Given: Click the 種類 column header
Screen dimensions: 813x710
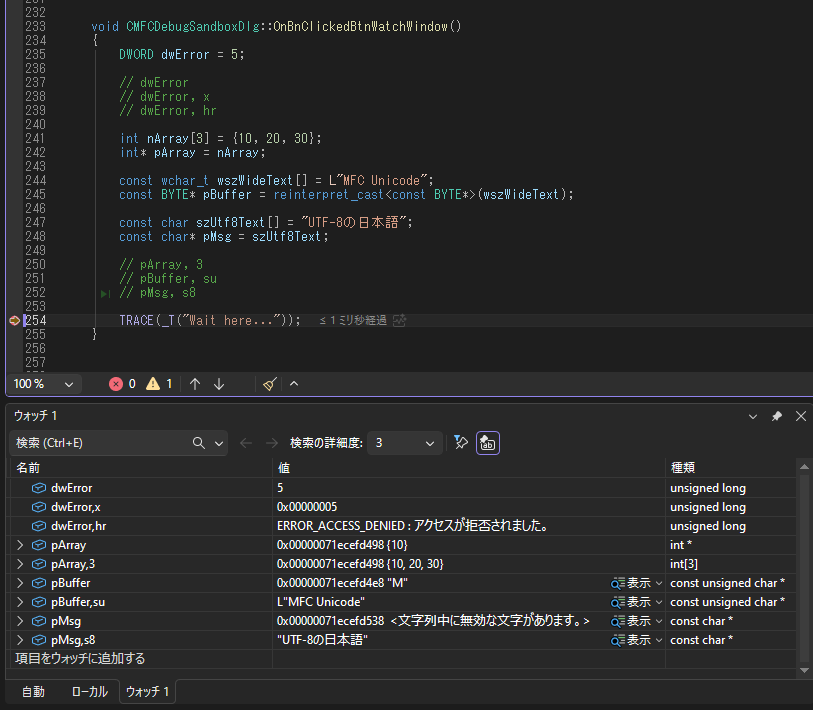Looking at the screenshot, I should pyautogui.click(x=731, y=468).
